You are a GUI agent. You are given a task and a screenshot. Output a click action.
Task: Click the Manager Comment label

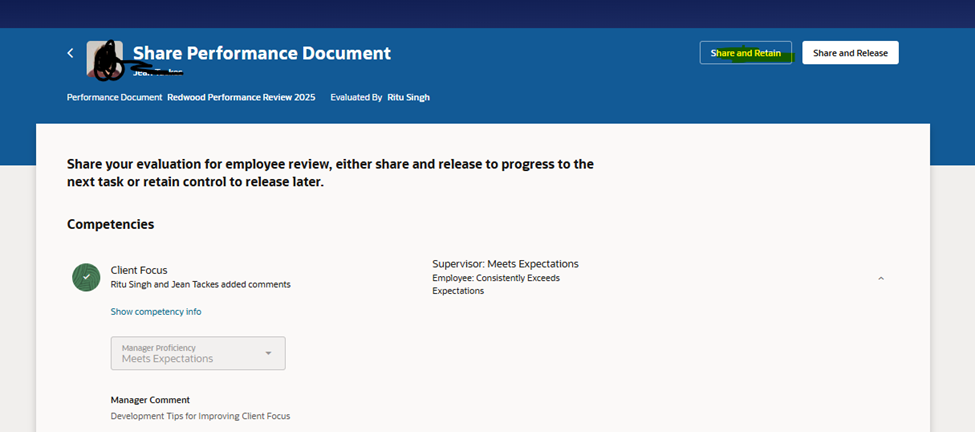[x=150, y=400]
